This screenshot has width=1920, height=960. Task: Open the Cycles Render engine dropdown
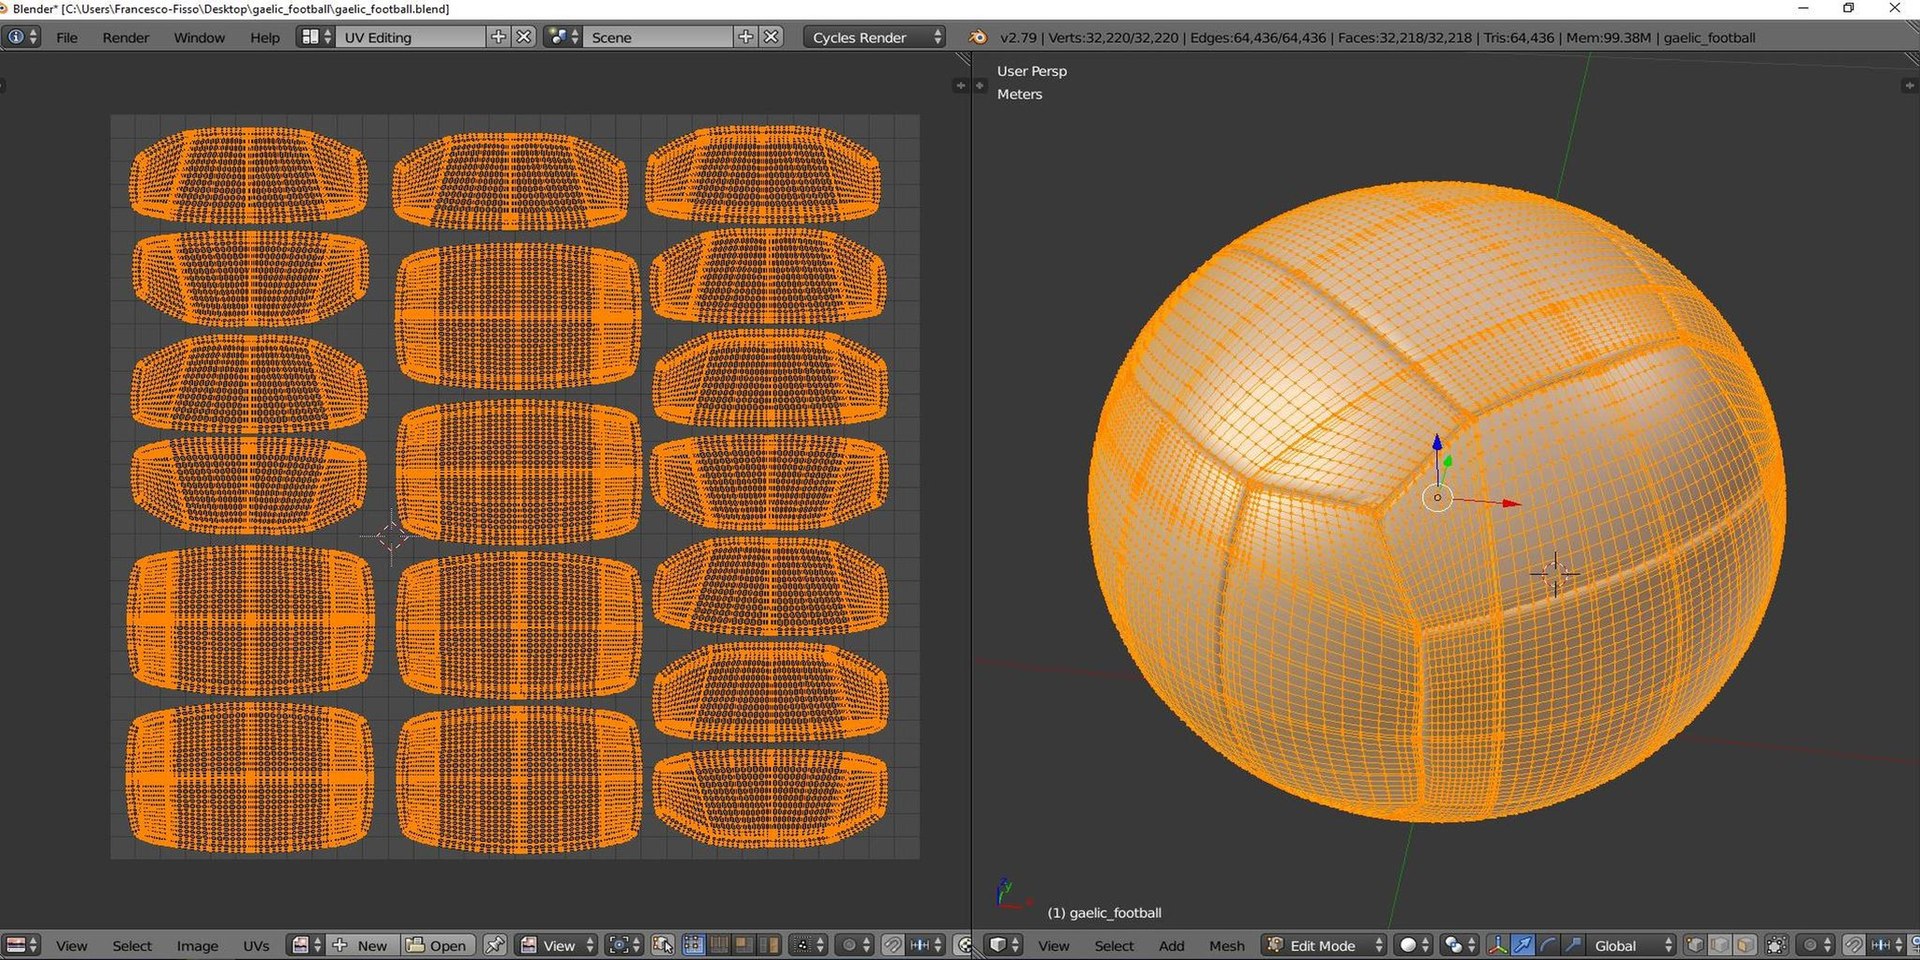tap(875, 37)
